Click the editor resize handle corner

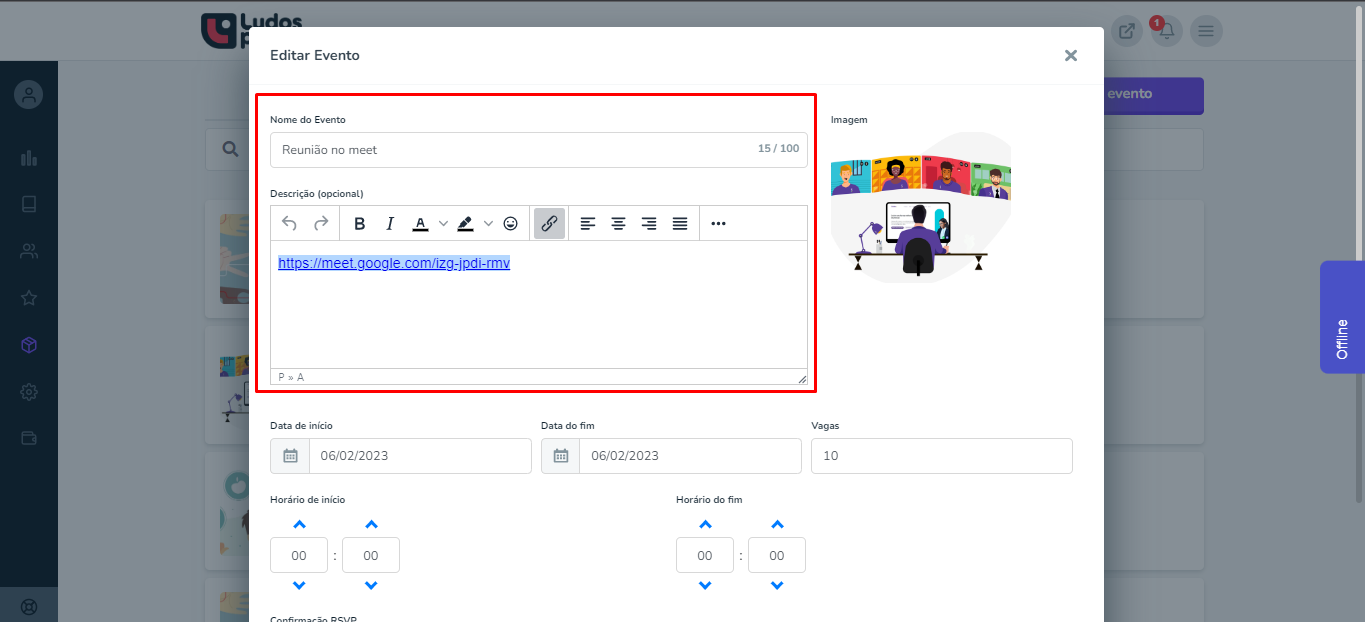click(802, 379)
